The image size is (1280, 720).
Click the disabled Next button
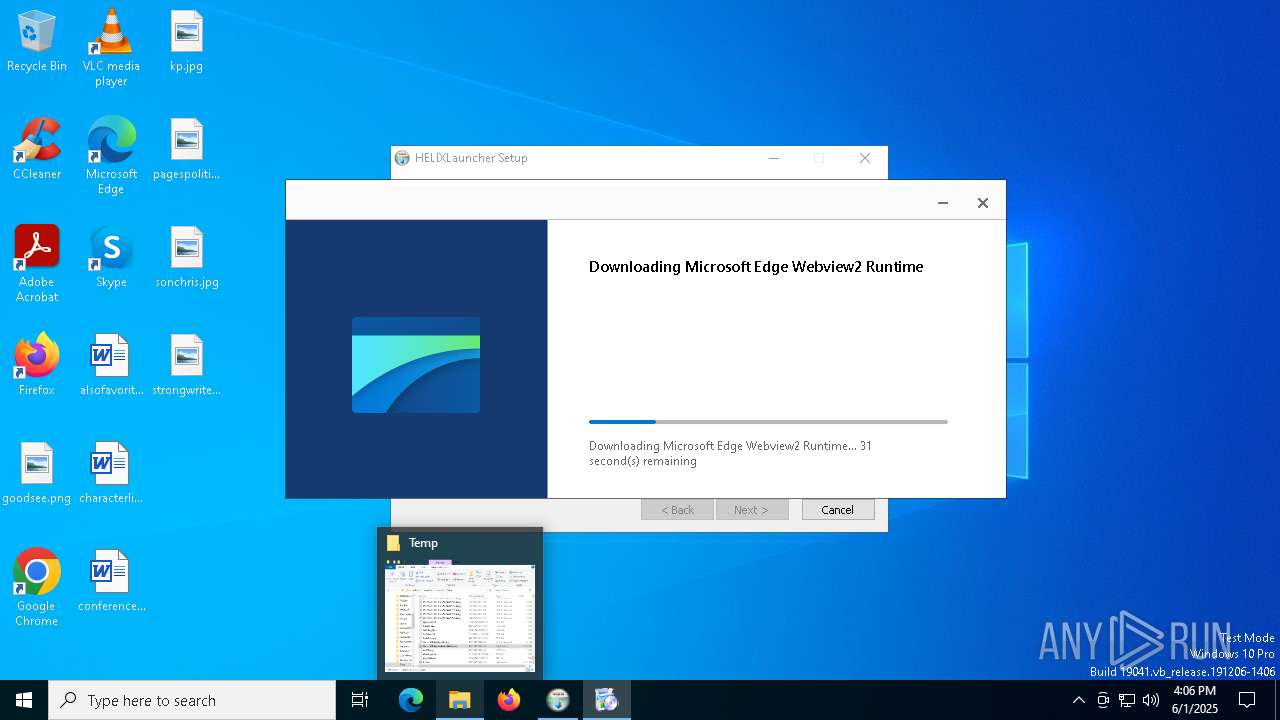click(752, 510)
